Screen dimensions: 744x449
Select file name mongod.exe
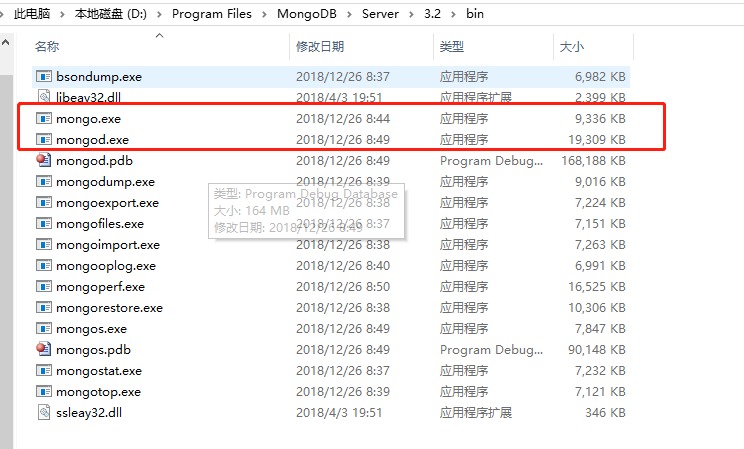(x=93, y=140)
